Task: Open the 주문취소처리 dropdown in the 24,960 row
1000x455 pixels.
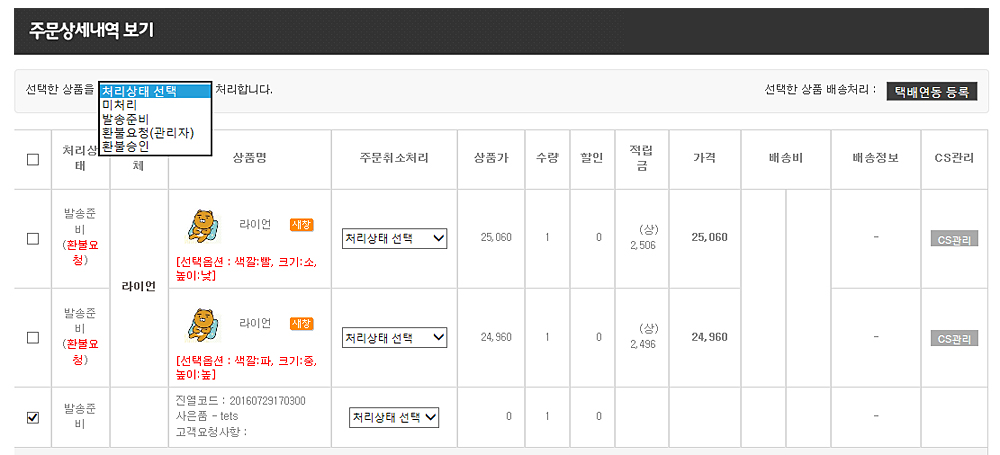Action: 394,338
